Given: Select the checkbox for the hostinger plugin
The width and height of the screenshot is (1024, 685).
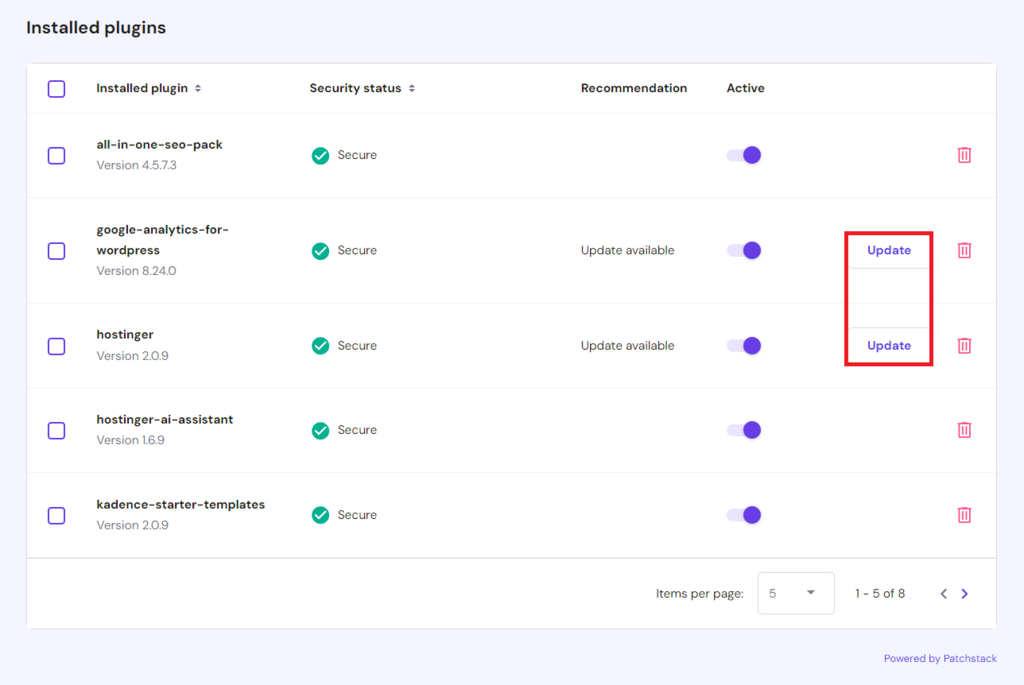Looking at the screenshot, I should point(56,345).
